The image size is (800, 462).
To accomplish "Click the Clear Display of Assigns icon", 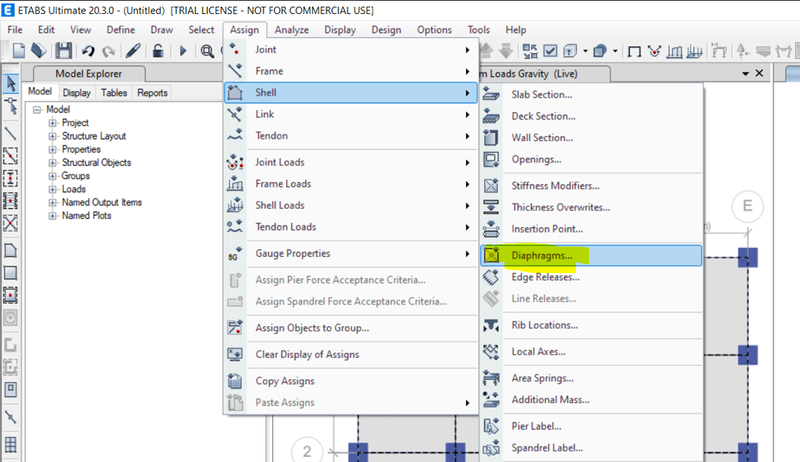I will (235, 354).
